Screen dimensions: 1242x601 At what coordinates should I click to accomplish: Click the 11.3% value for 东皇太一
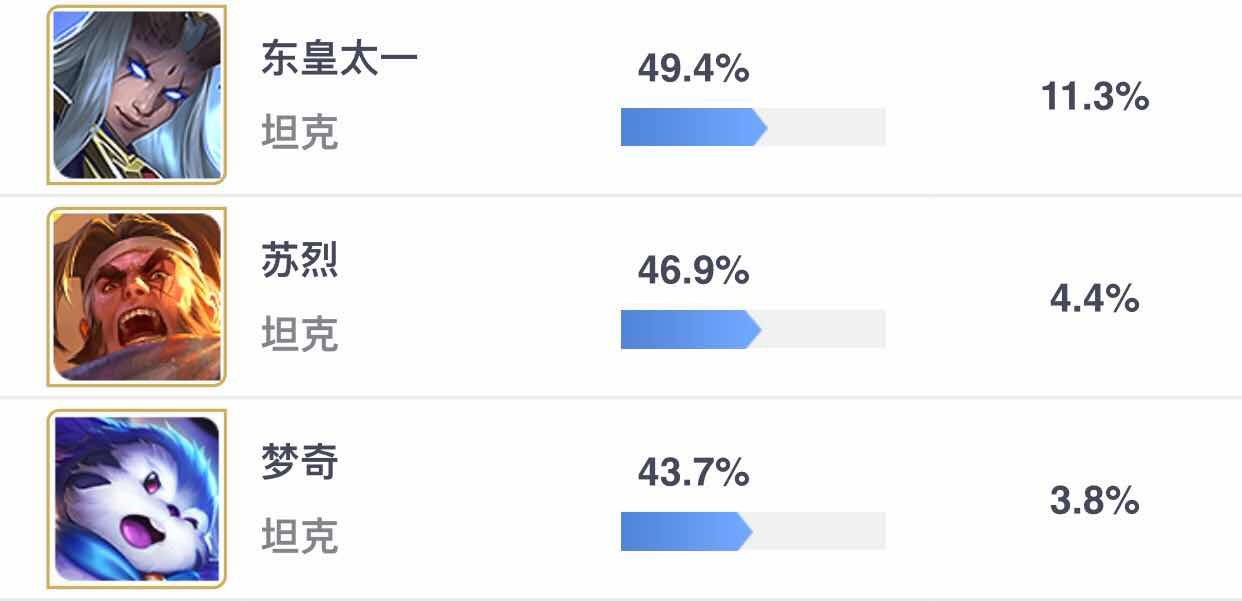[1095, 97]
